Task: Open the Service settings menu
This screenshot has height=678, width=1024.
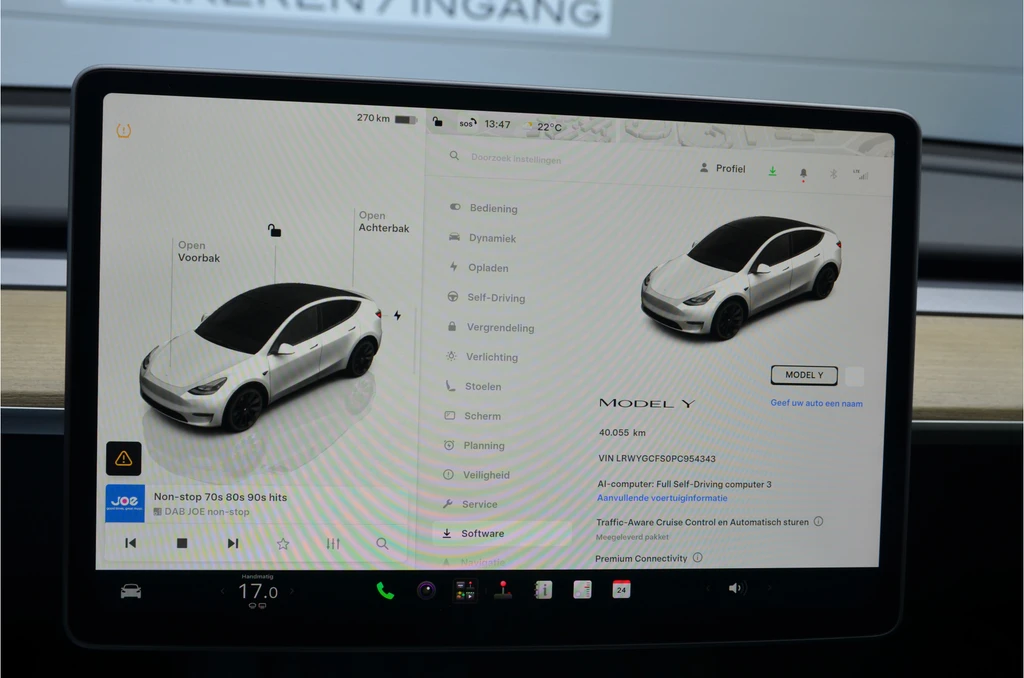Action: 470,504
